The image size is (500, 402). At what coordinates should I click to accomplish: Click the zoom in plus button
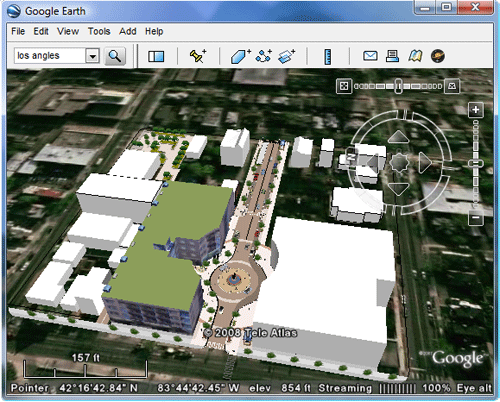click(476, 110)
